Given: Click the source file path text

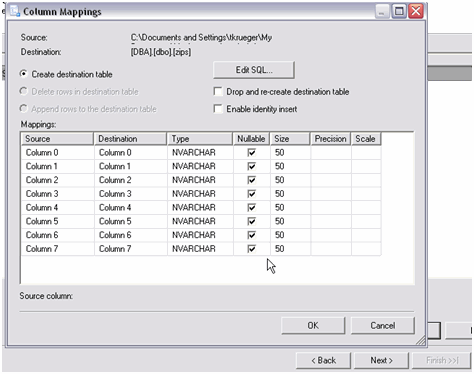Looking at the screenshot, I should tap(201, 38).
